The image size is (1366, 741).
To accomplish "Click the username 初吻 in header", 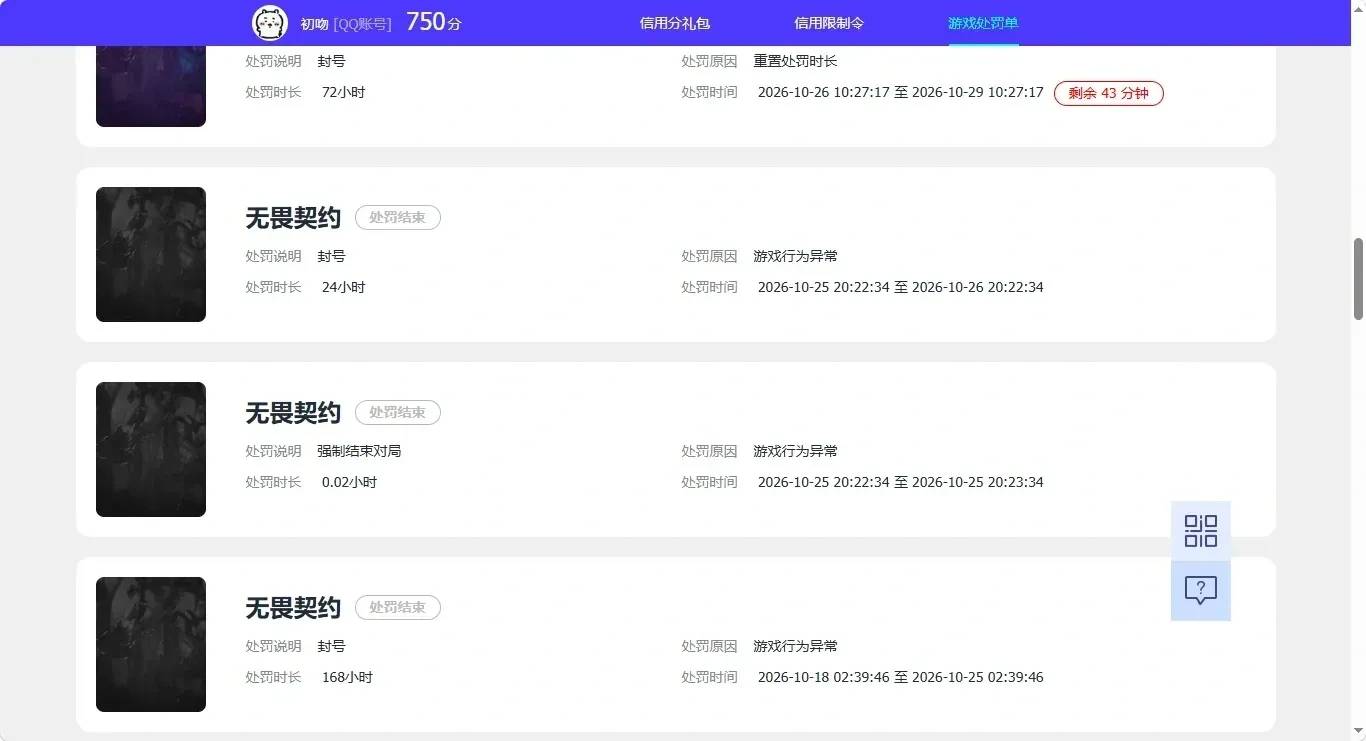I will (x=314, y=23).
